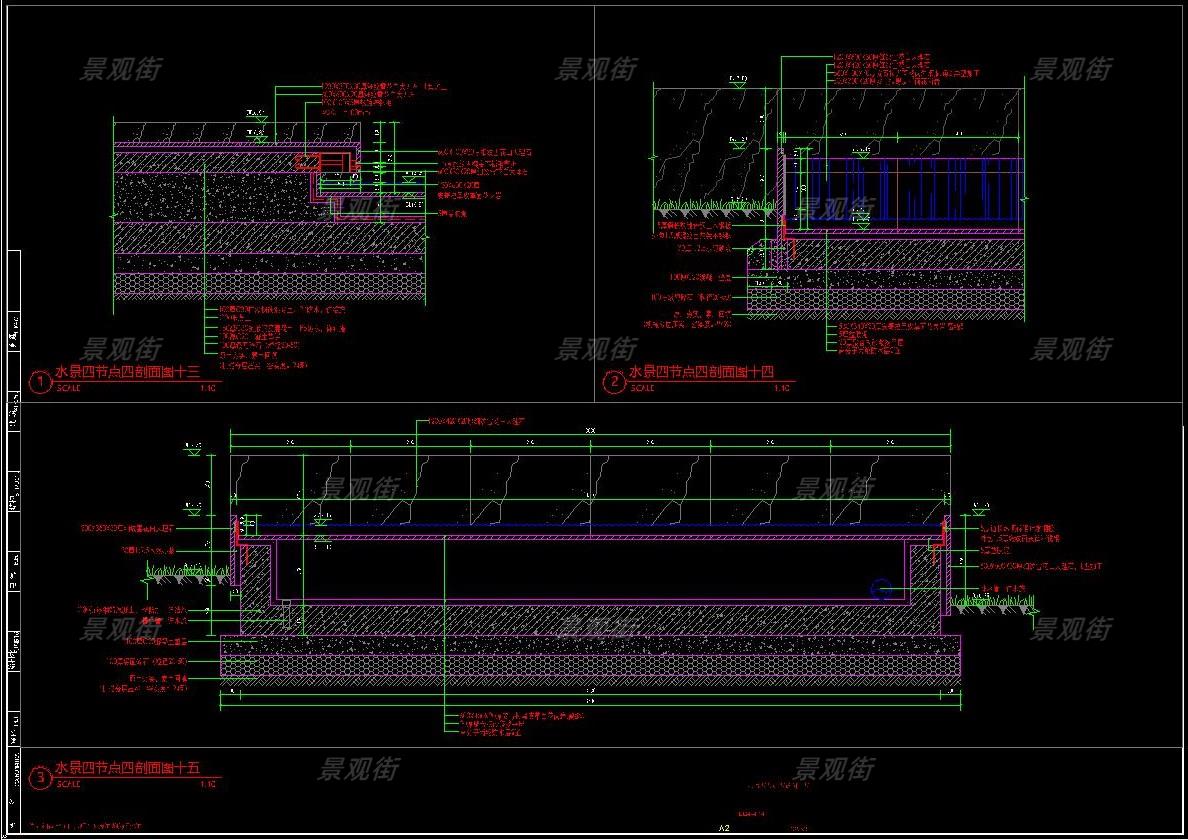Select the top overall dimension line in drawing 3
Viewport: 1188px width, 840px height.
pyautogui.click(x=590, y=432)
